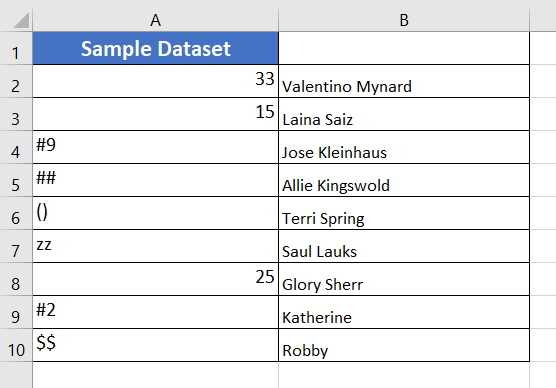Select the cell containing zz
The width and height of the screenshot is (556, 388).
pyautogui.click(x=155, y=246)
